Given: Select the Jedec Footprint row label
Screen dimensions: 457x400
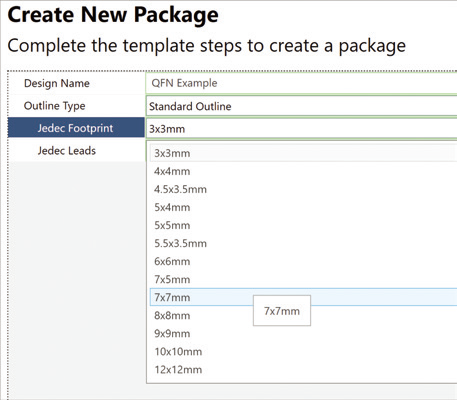Looking at the screenshot, I should (75, 128).
